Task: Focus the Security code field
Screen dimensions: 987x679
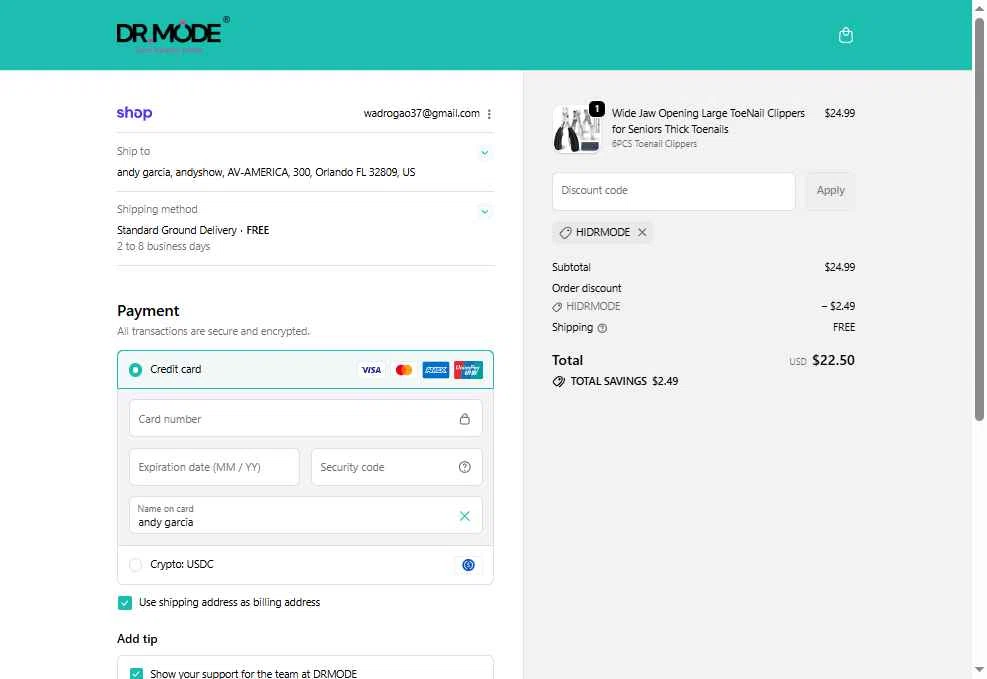Action: 397,467
